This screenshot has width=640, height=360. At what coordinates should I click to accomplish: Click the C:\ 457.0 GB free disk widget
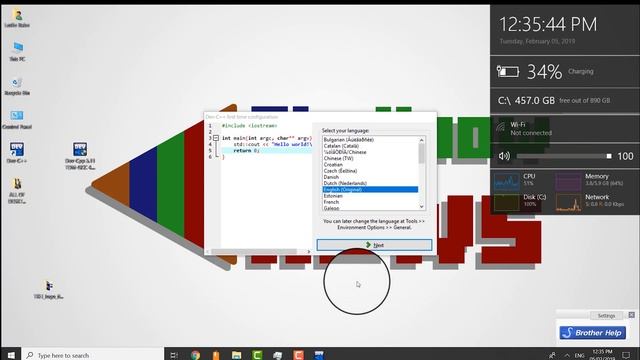(565, 100)
